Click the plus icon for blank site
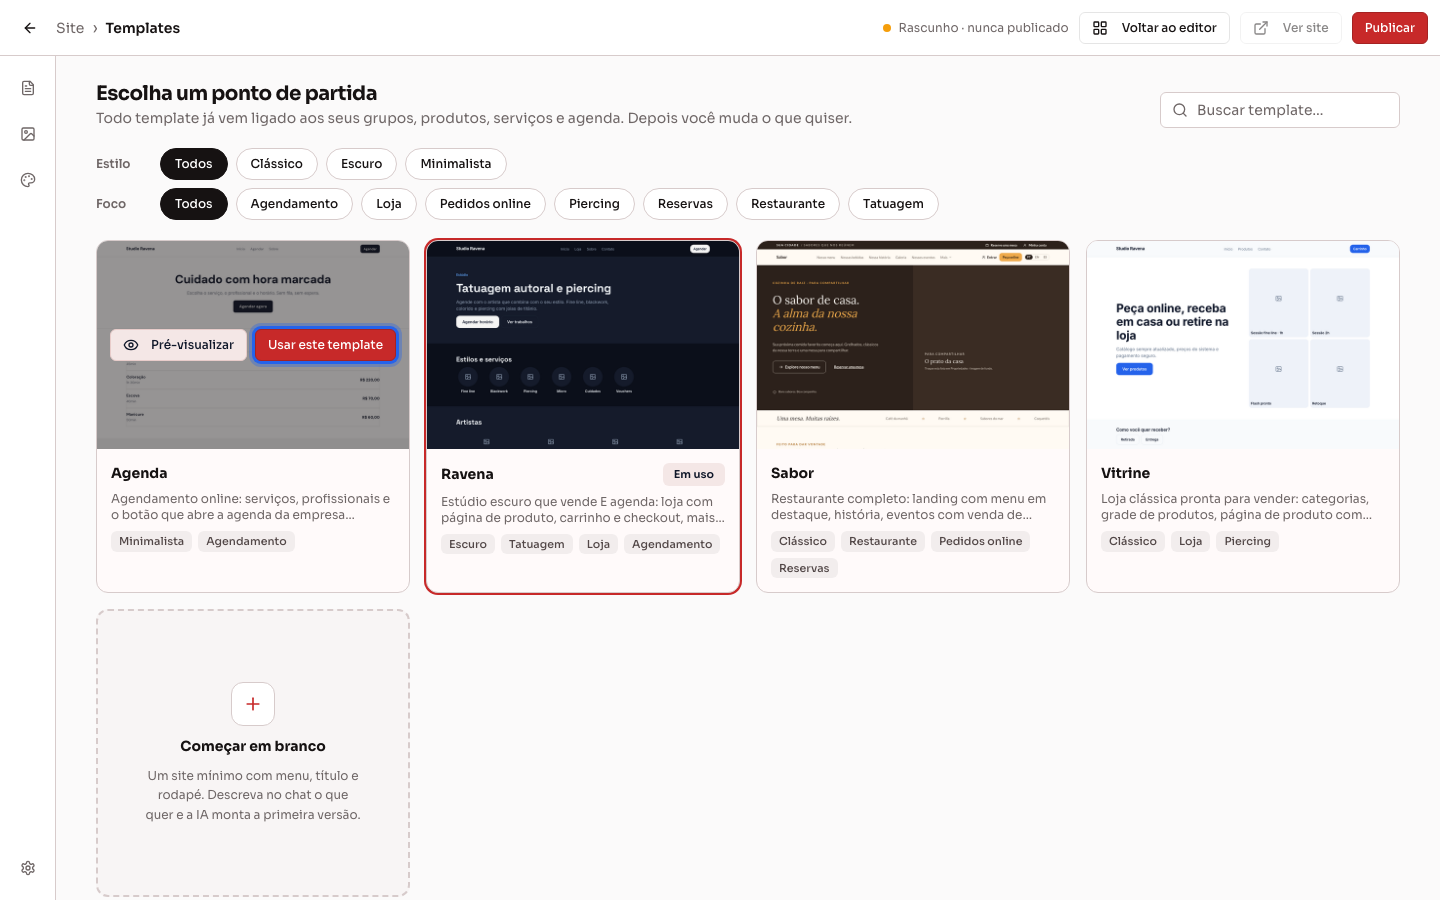This screenshot has height=900, width=1440. pyautogui.click(x=253, y=704)
